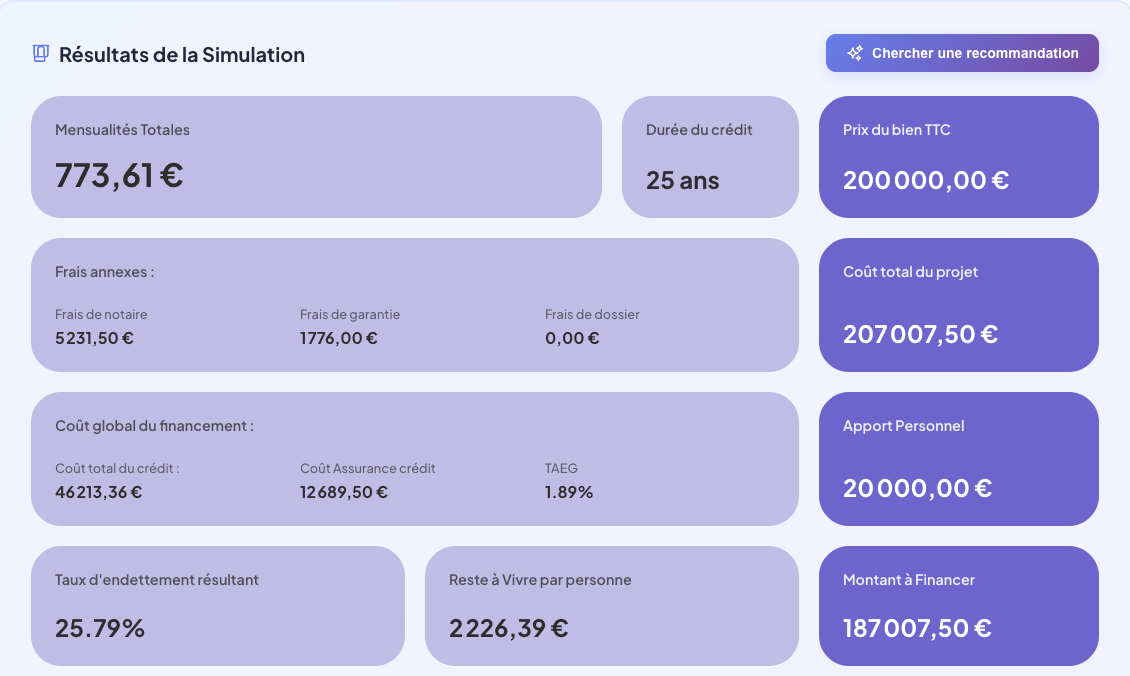Click the Apport Personnel card

(958, 459)
